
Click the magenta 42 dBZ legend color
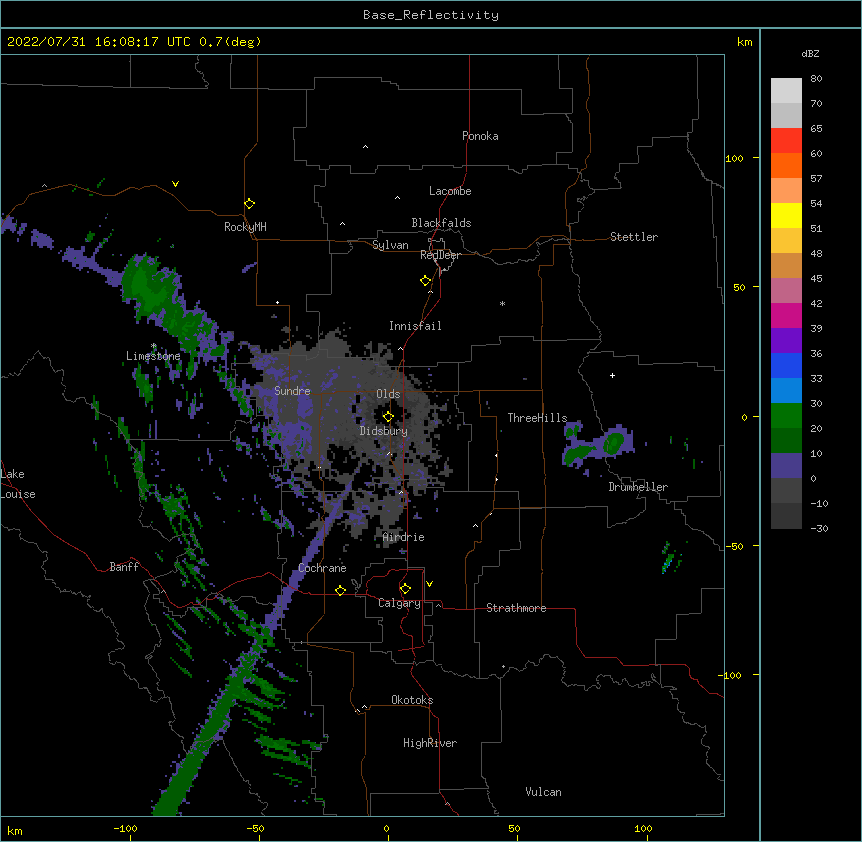786,315
